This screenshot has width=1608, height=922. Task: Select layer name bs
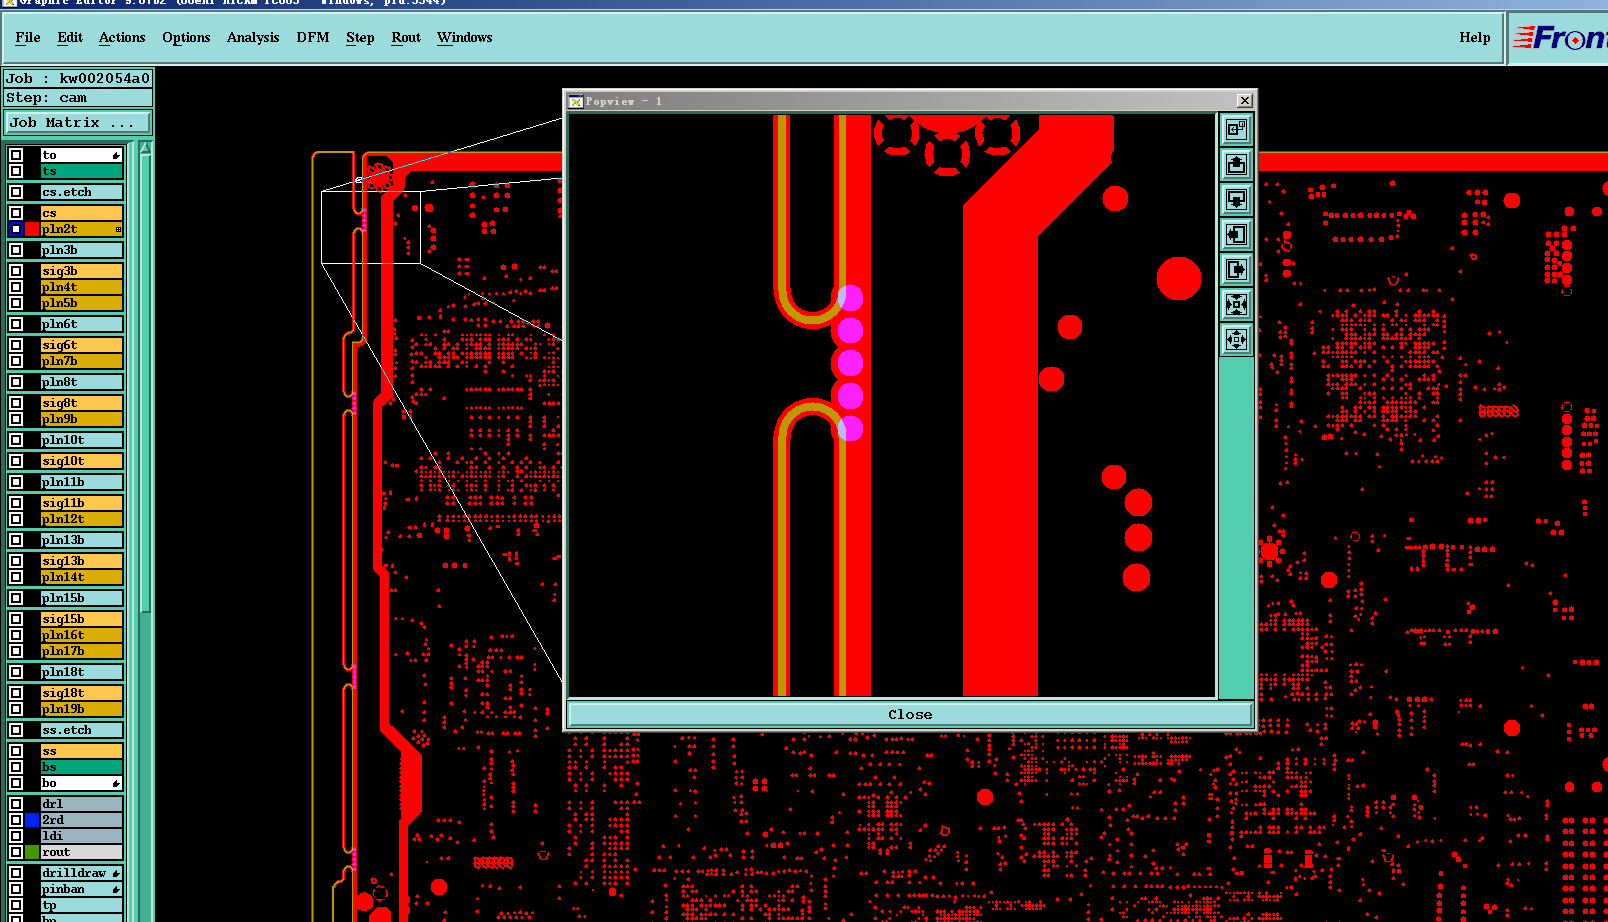pyautogui.click(x=81, y=767)
